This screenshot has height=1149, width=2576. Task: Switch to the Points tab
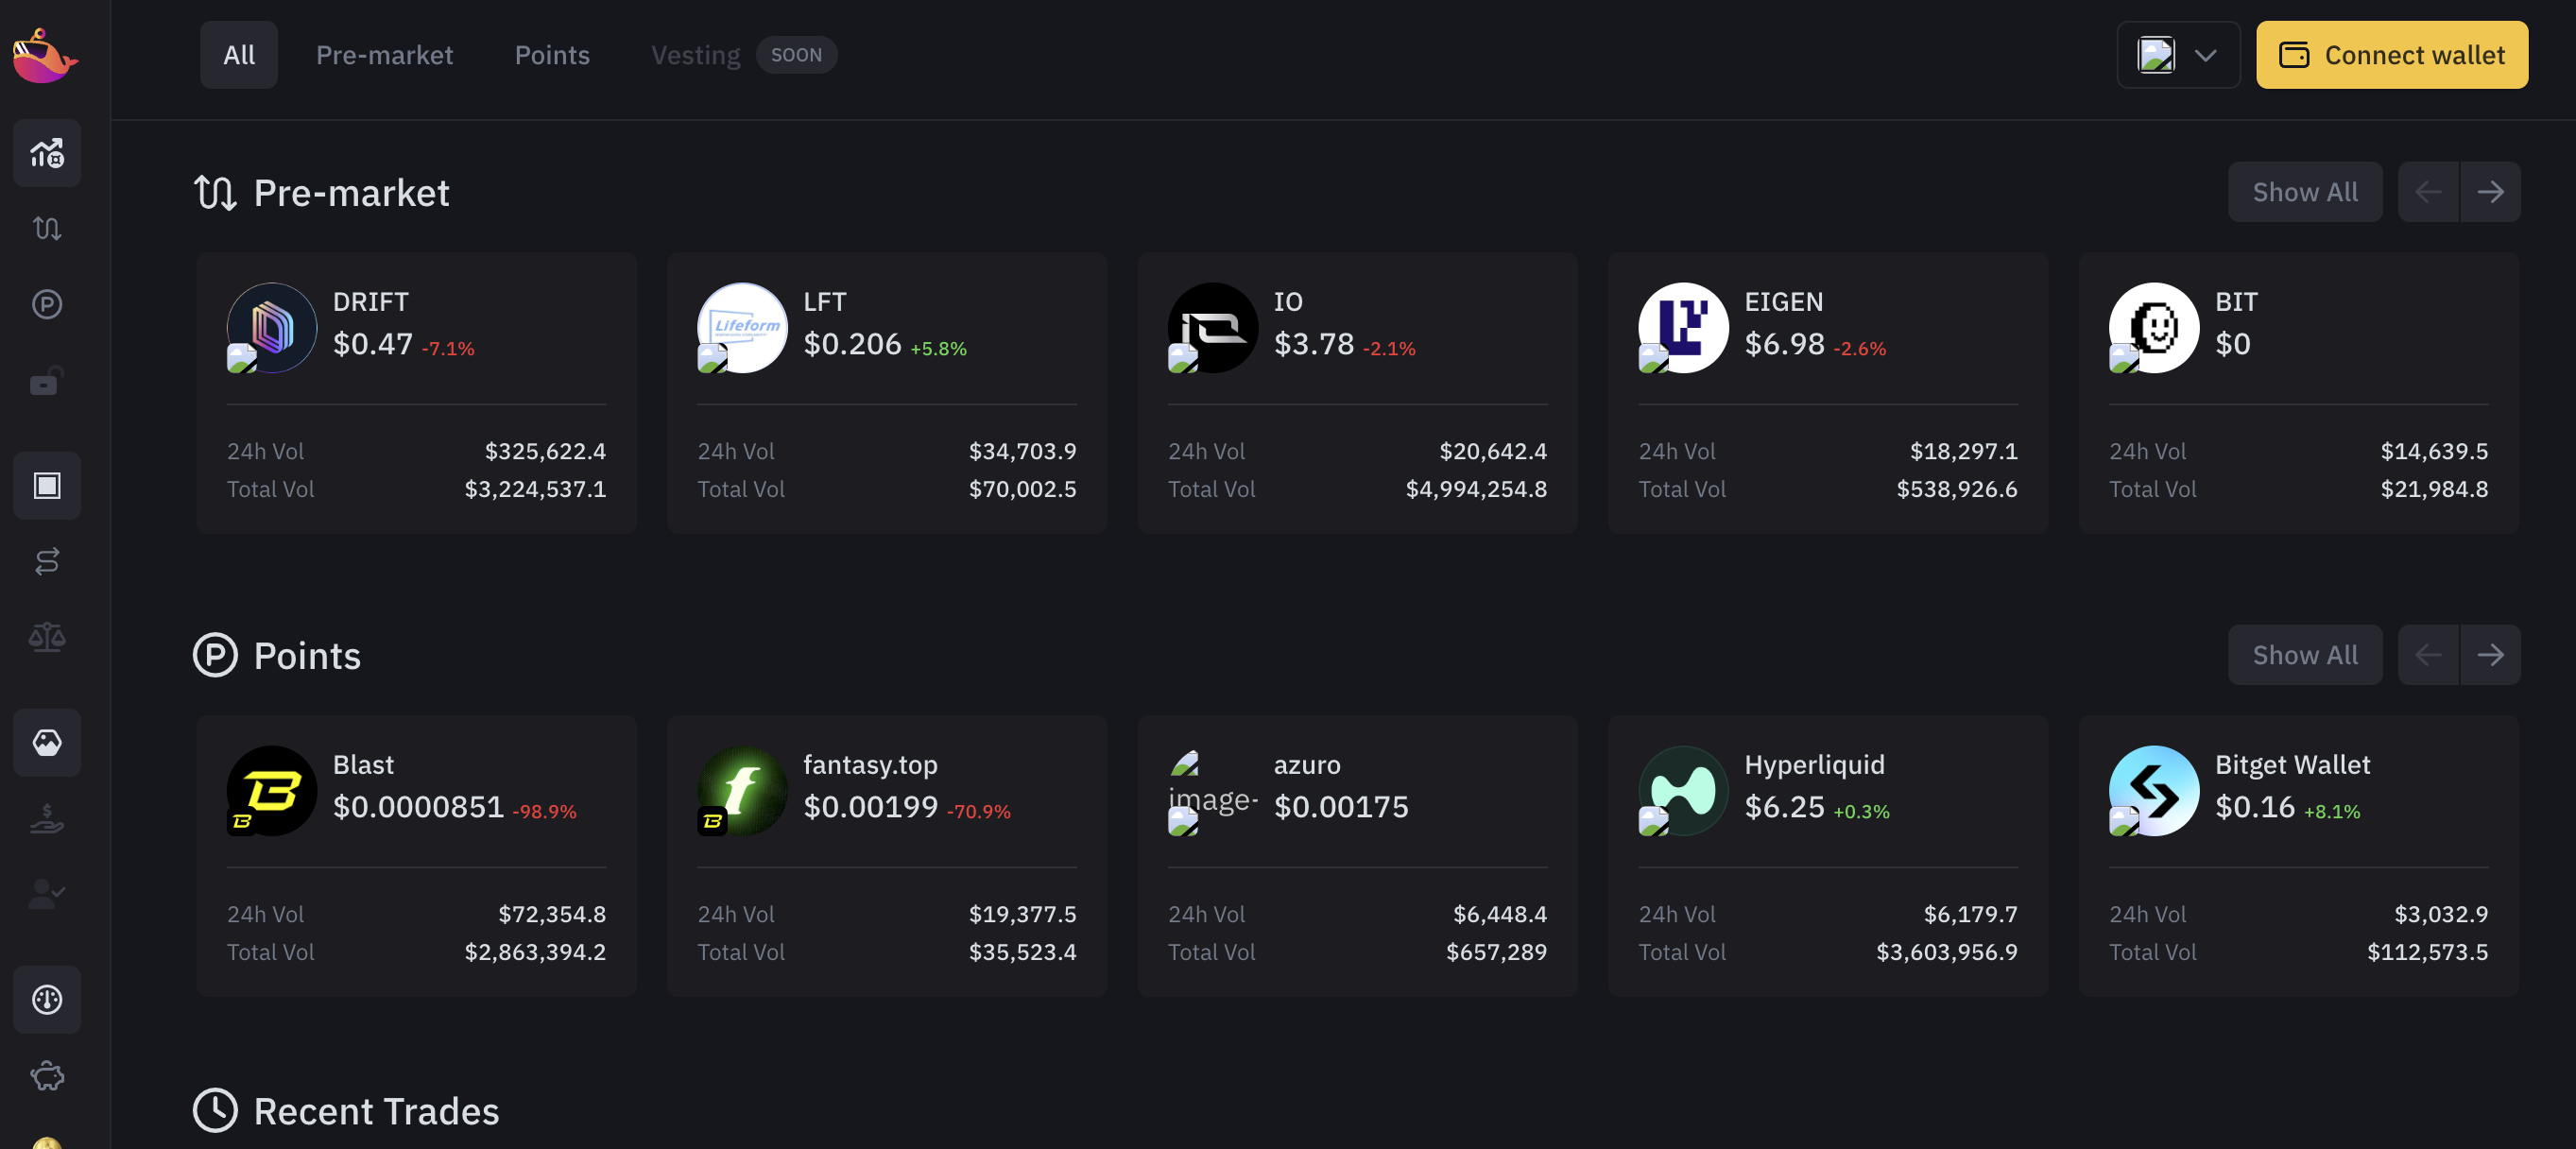point(552,55)
